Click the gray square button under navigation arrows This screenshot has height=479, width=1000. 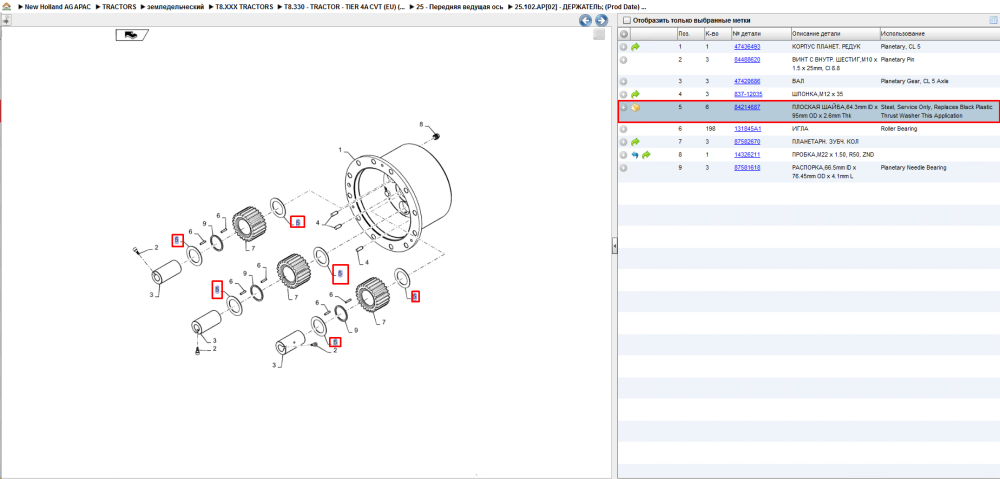point(599,35)
